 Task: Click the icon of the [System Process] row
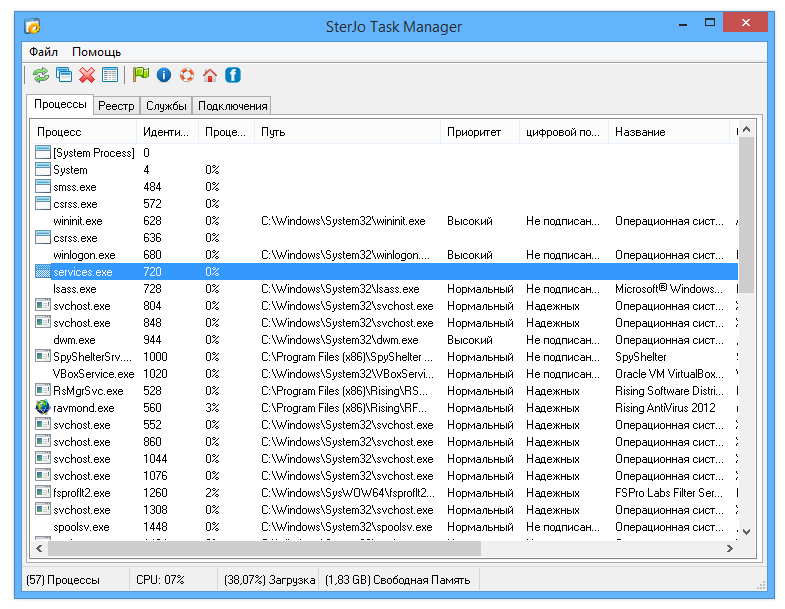point(43,152)
